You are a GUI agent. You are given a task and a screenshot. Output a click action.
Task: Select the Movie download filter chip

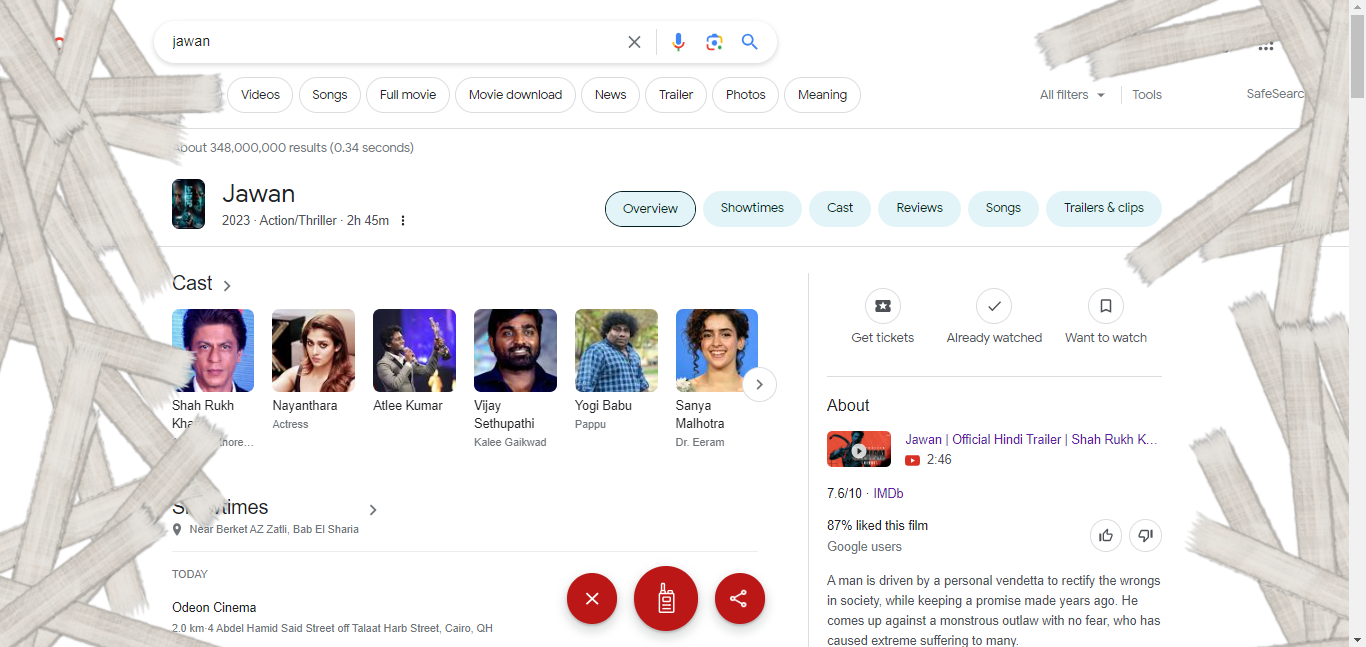click(x=515, y=95)
